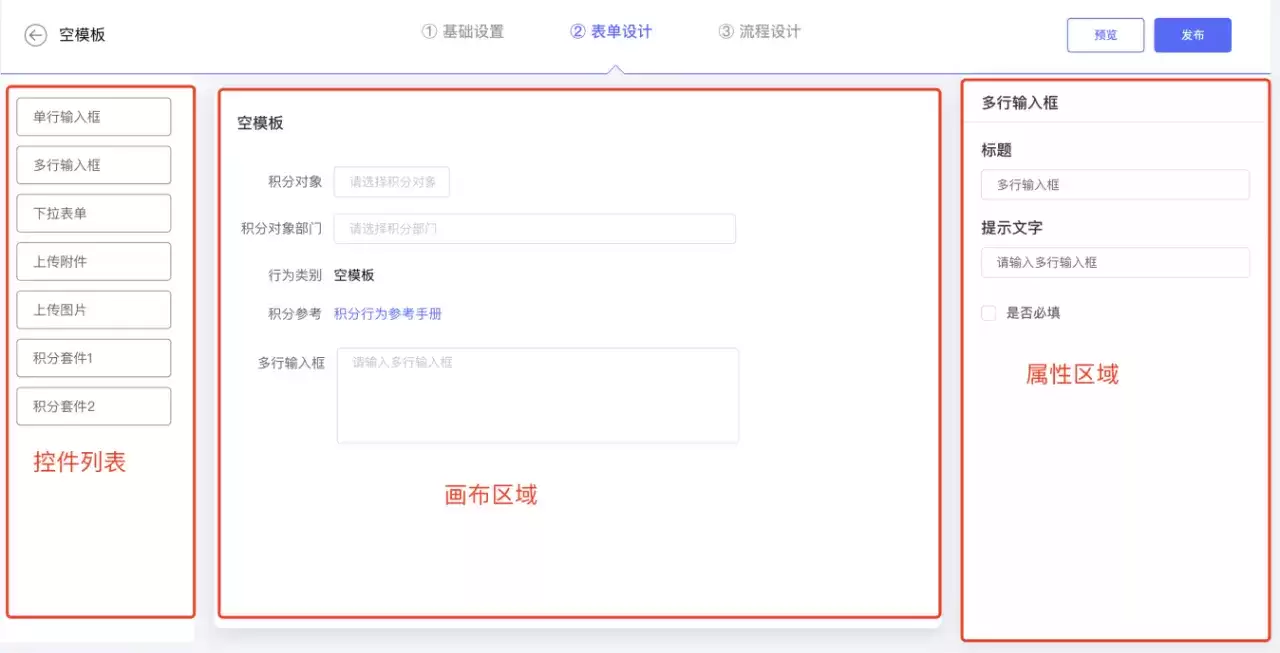Select the 多行输入框 control in the list
1280x653 pixels.
[94, 165]
